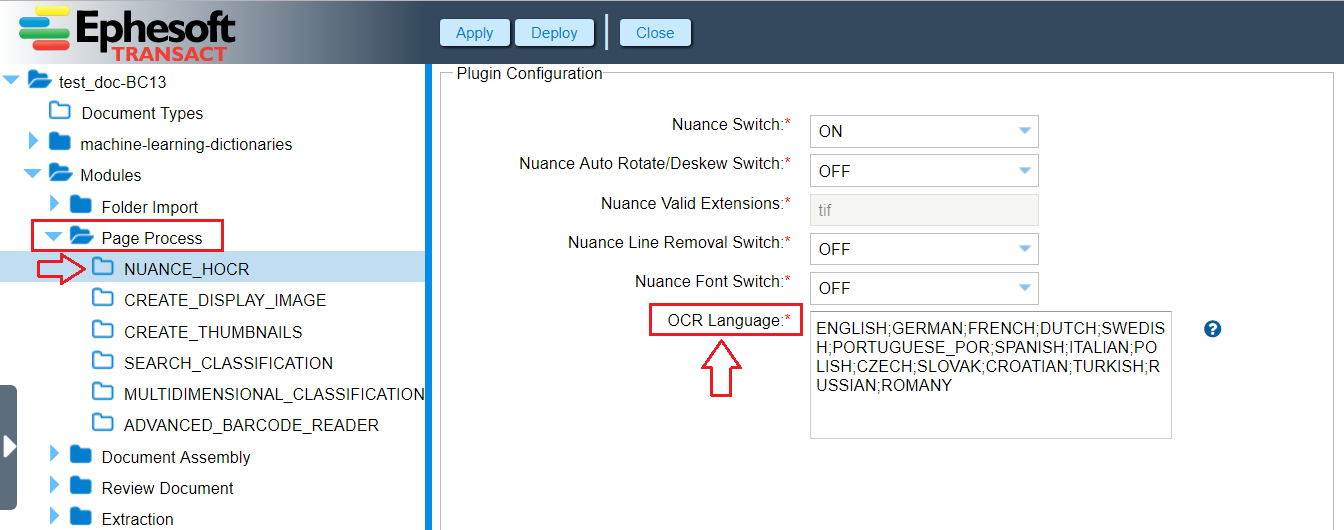
Task: Expand the Folder Import module
Action: coord(55,205)
